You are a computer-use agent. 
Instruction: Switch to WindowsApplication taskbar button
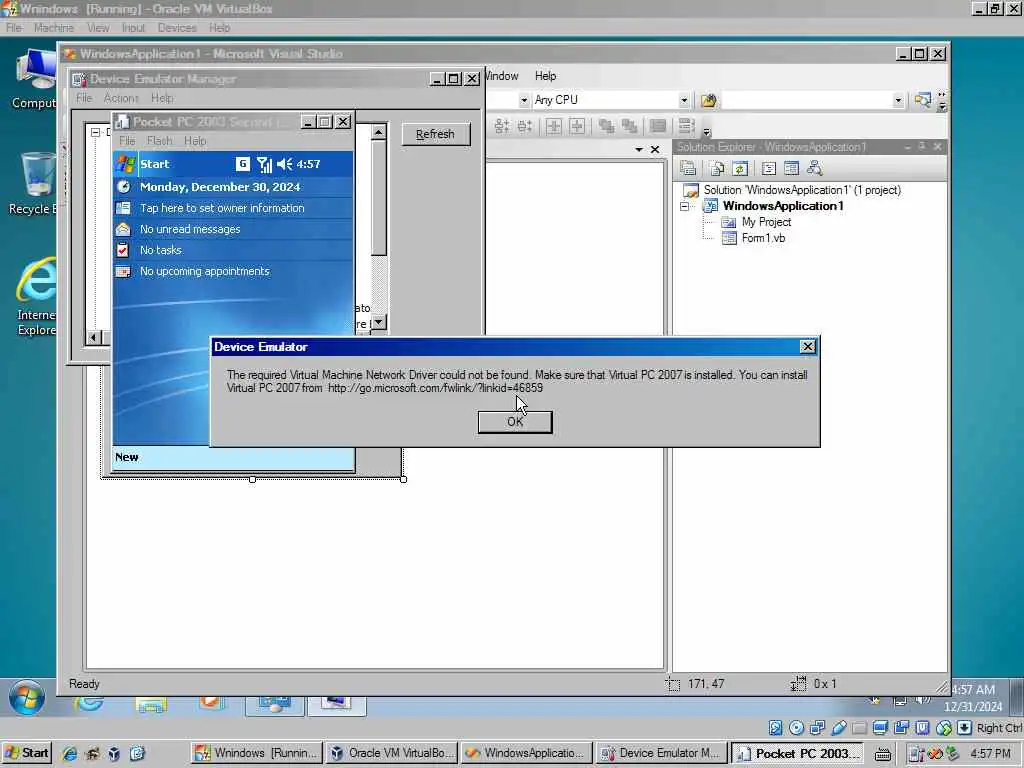526,753
